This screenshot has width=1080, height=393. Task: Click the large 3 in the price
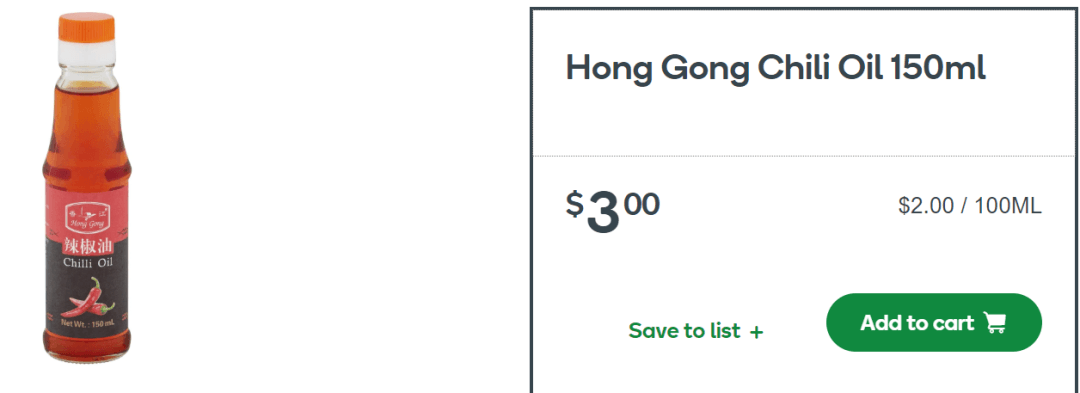click(603, 214)
